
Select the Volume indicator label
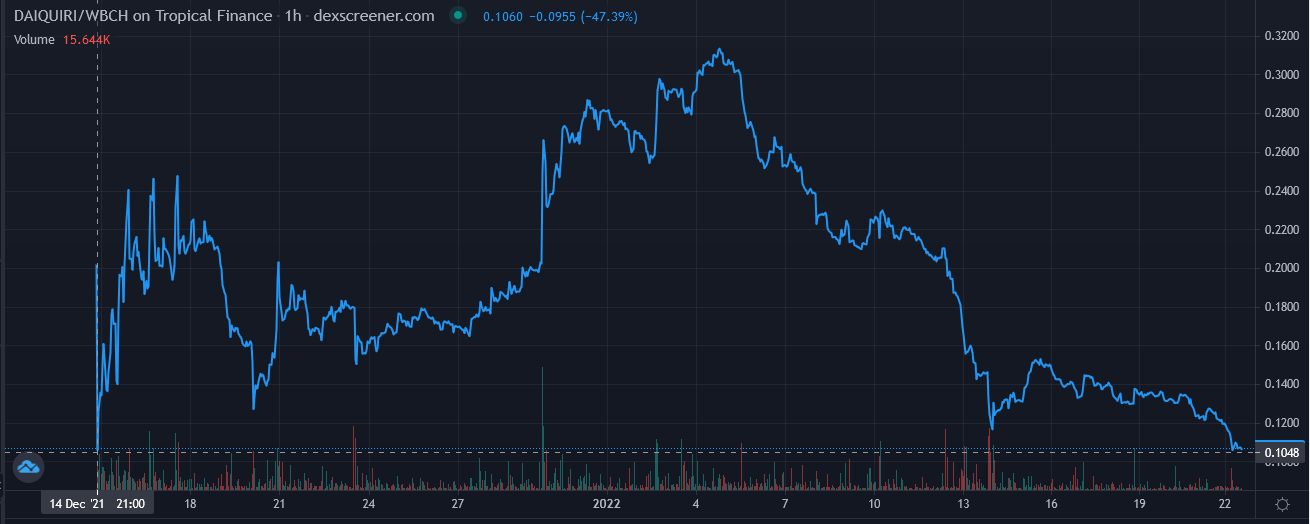pyautogui.click(x=34, y=39)
